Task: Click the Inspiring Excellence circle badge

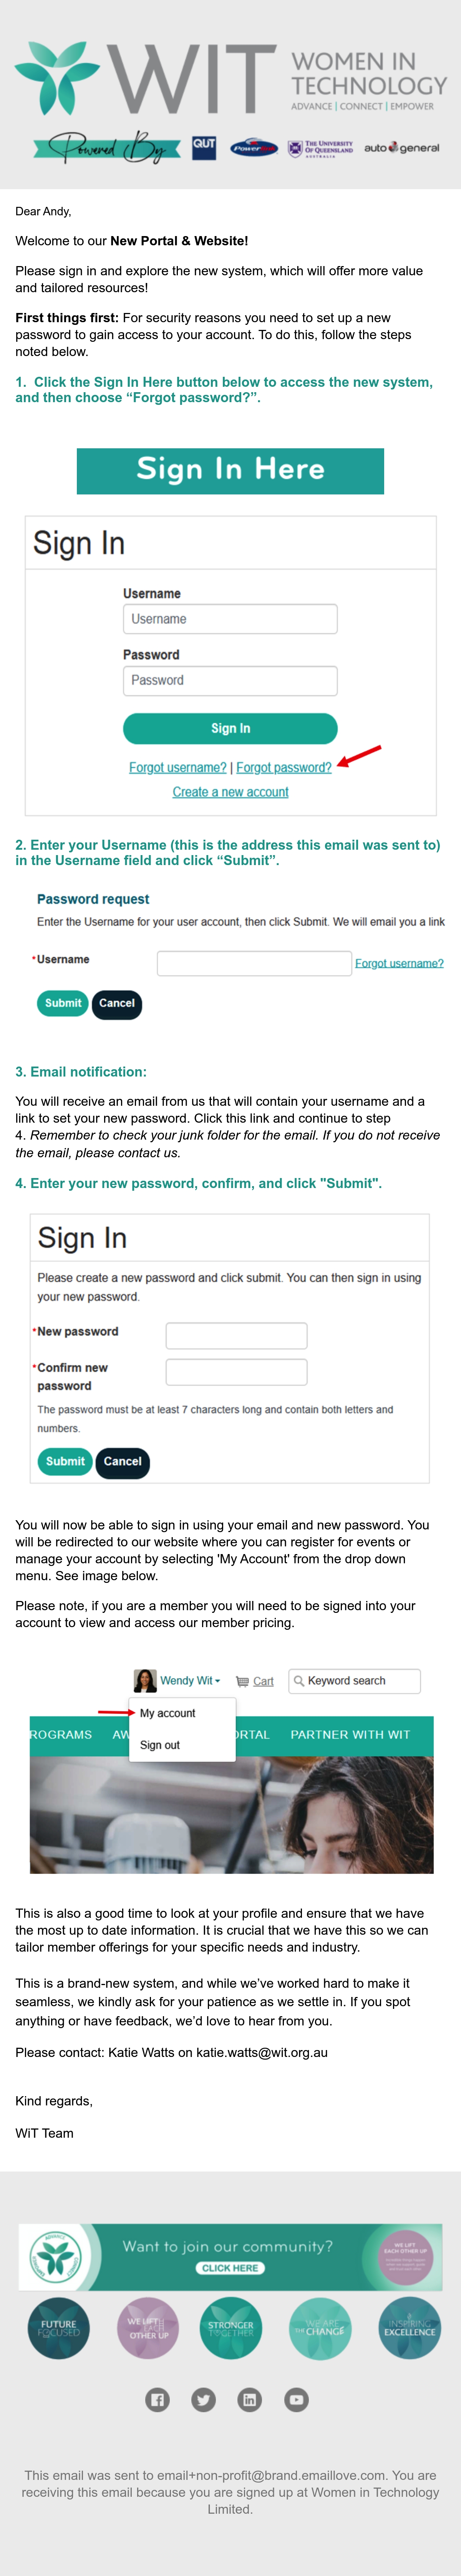Action: click(410, 2328)
